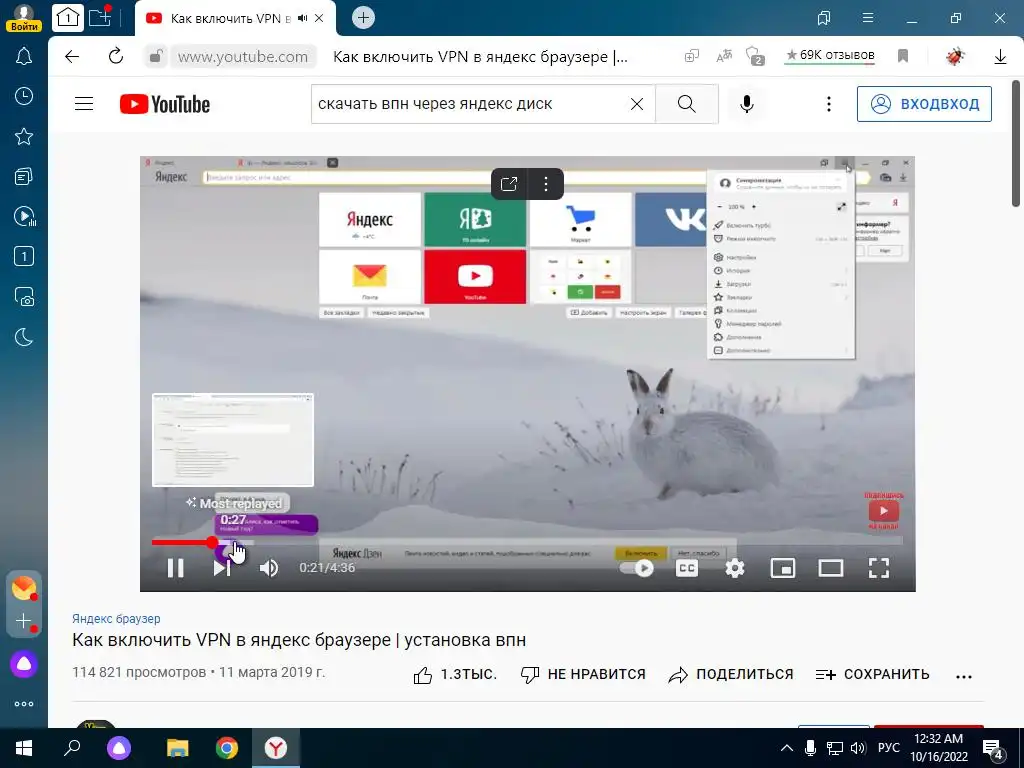The image size is (1024, 768).
Task: Mute the video volume
Action: coord(269,568)
